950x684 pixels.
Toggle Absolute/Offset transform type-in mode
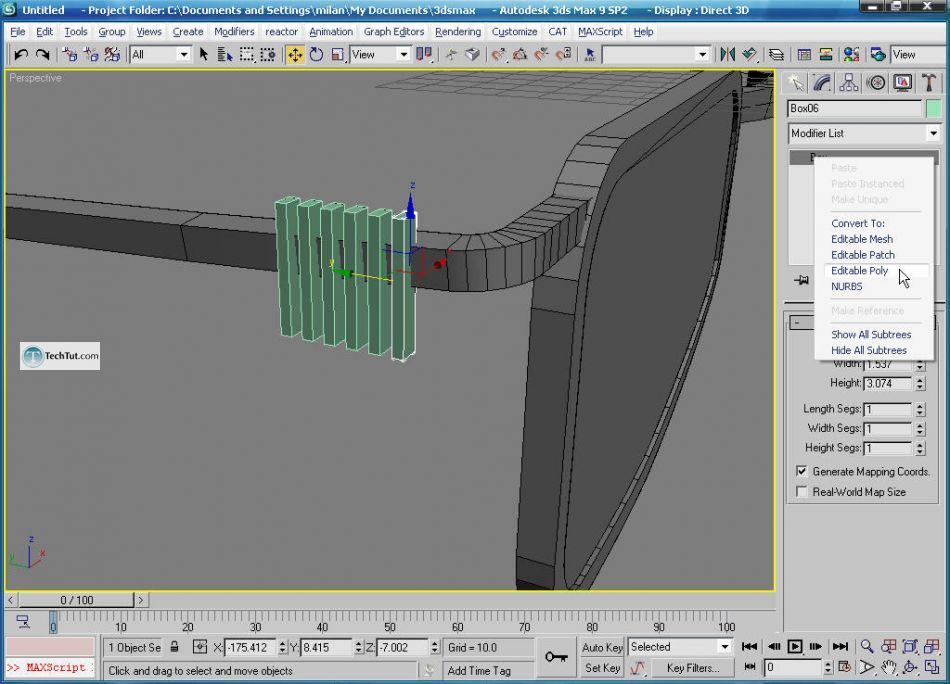click(199, 647)
